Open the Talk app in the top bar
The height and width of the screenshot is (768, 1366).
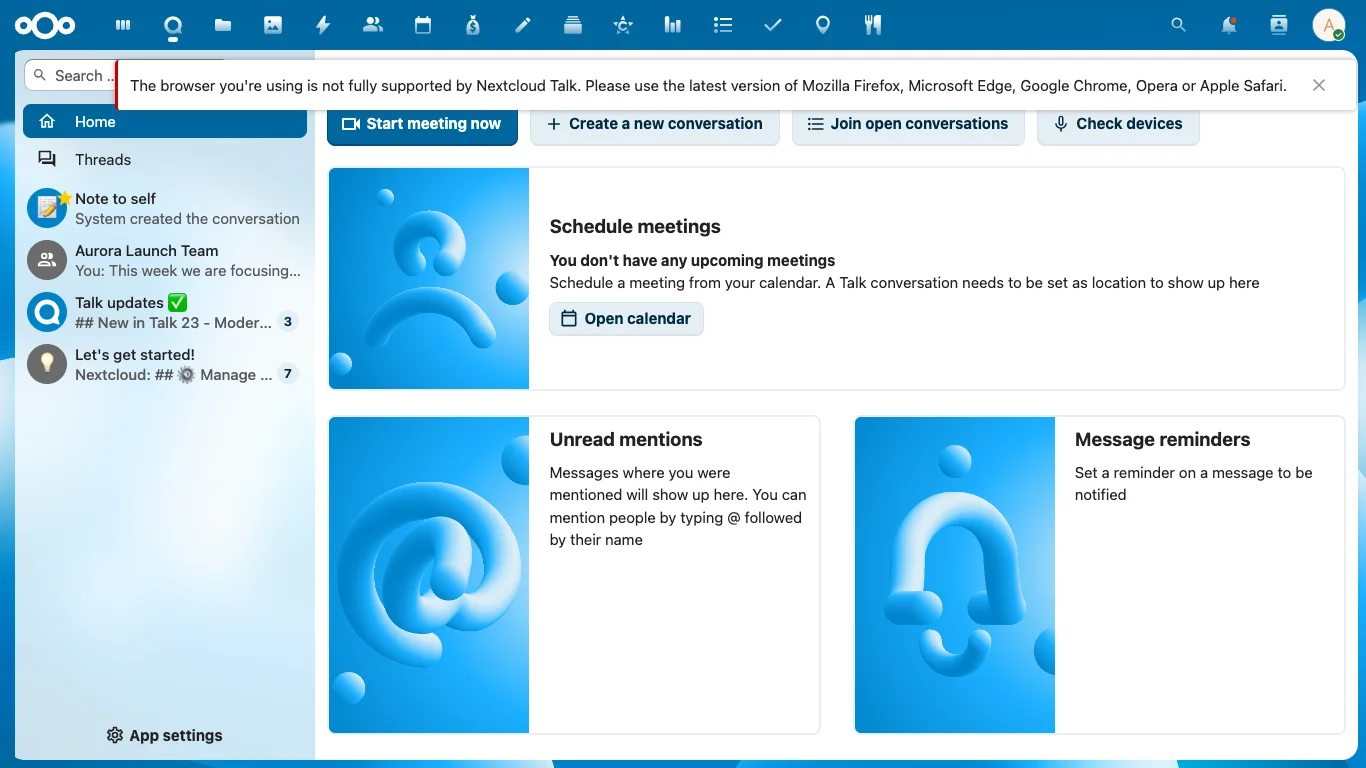click(173, 25)
